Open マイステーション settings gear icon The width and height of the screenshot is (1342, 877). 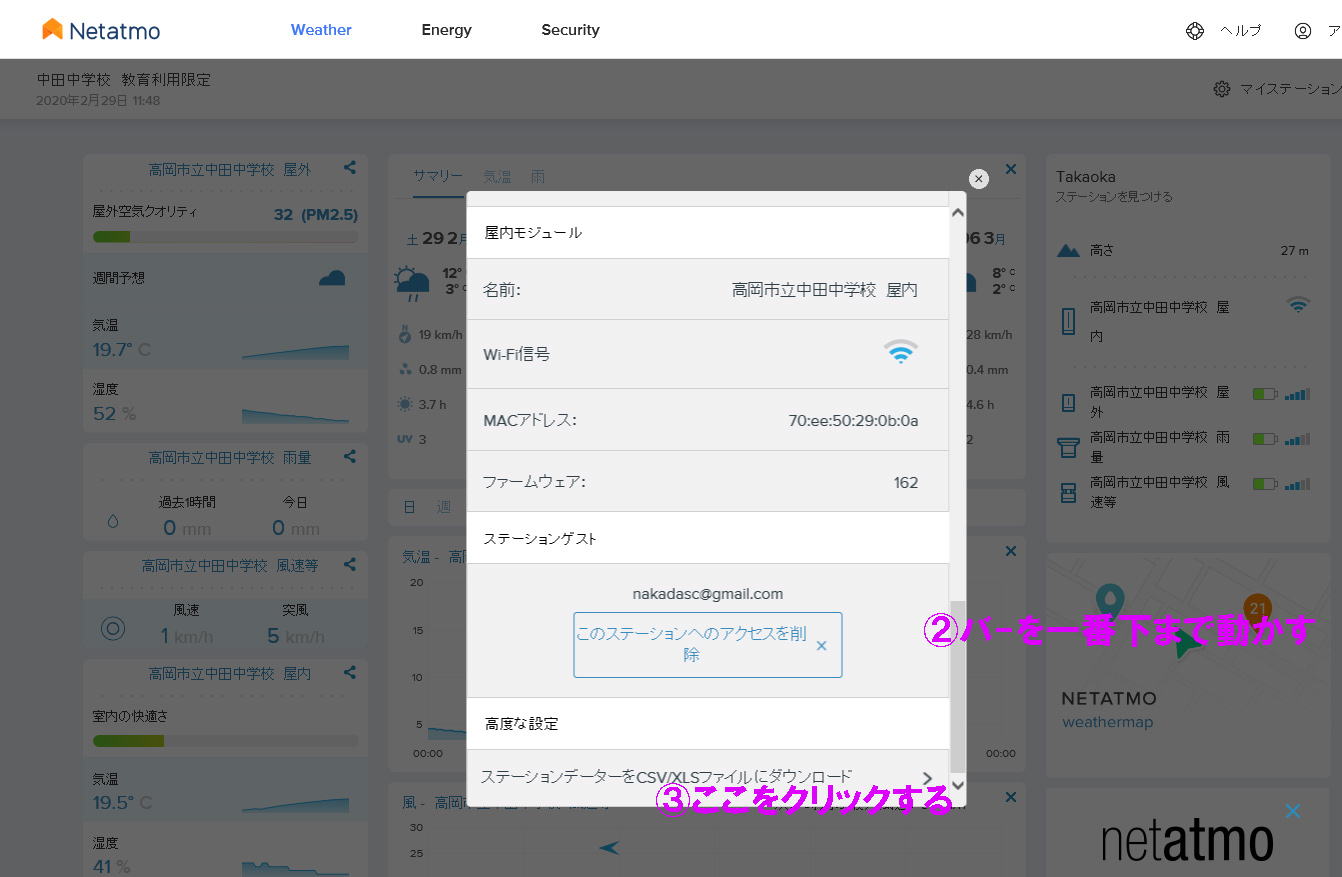(x=1222, y=89)
